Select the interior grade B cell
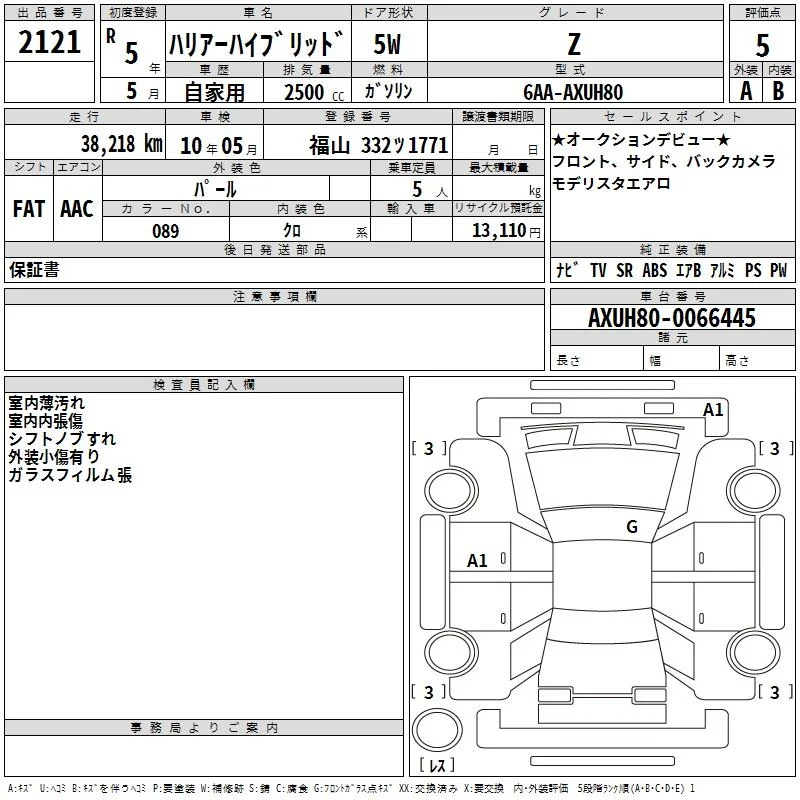The height and width of the screenshot is (800, 800). [x=779, y=91]
